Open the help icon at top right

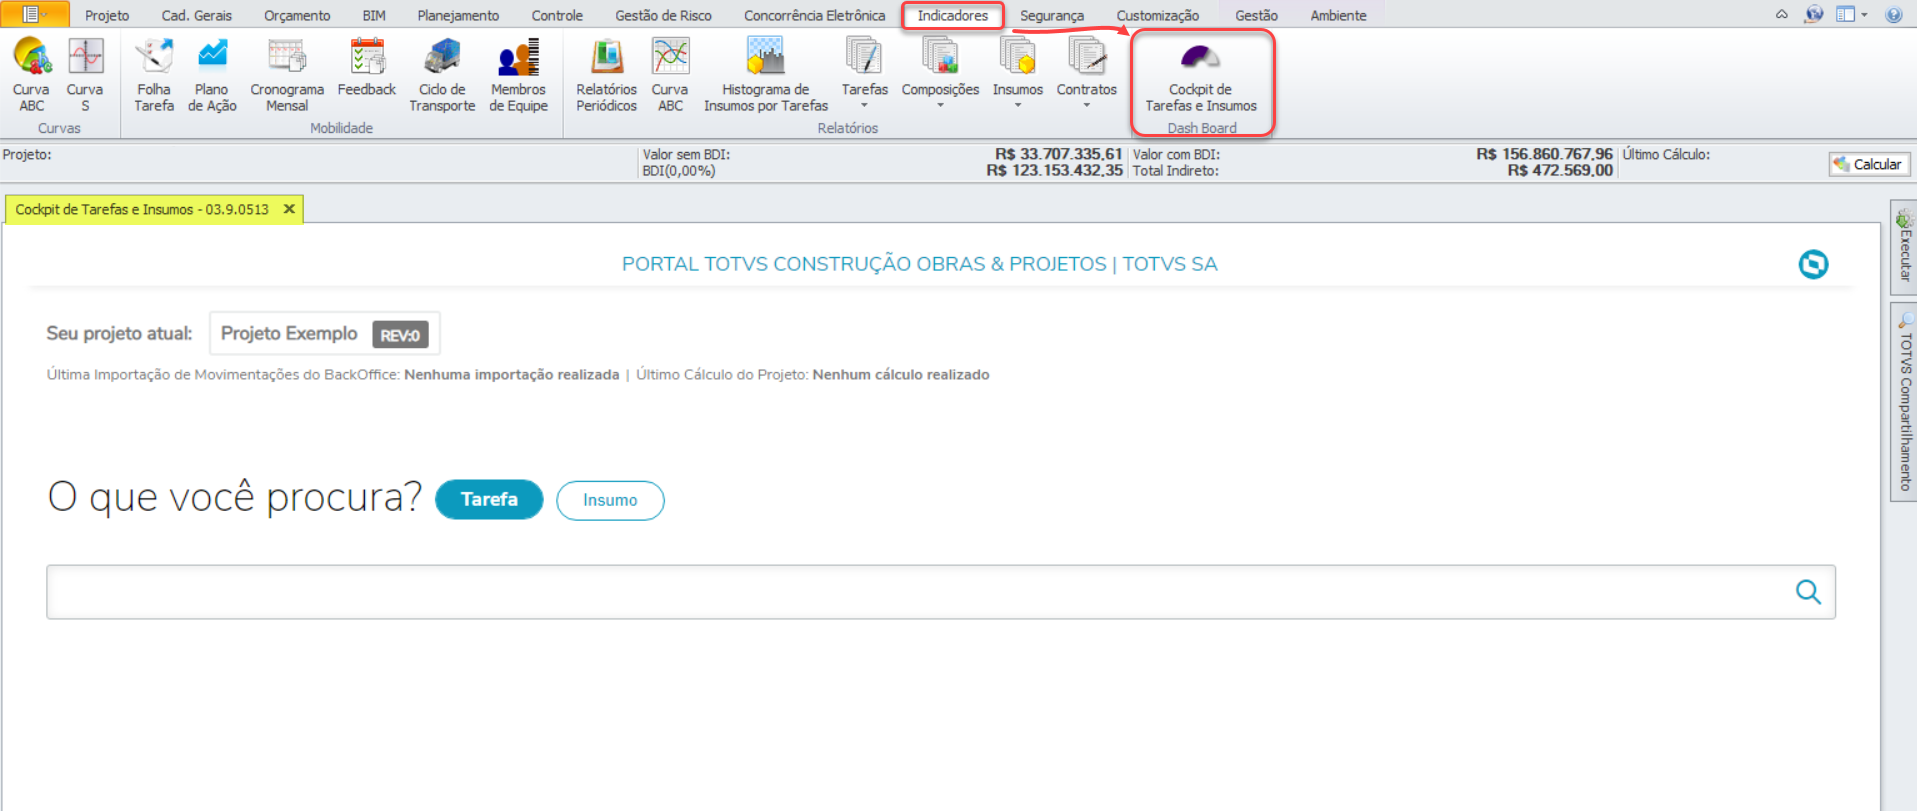coord(1893,14)
